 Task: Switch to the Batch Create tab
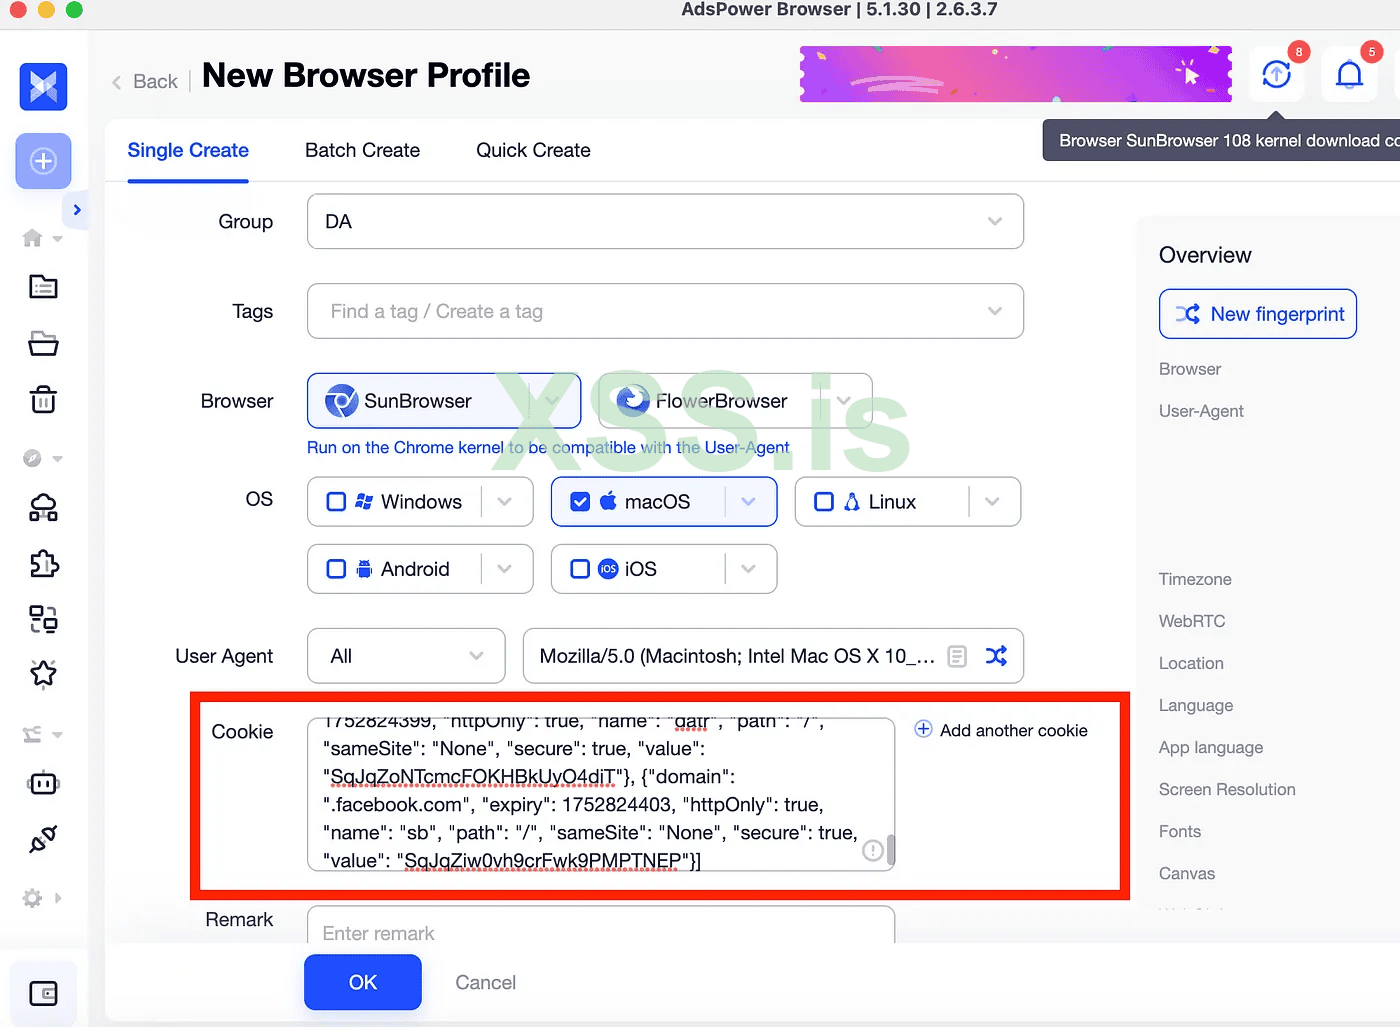tap(362, 150)
